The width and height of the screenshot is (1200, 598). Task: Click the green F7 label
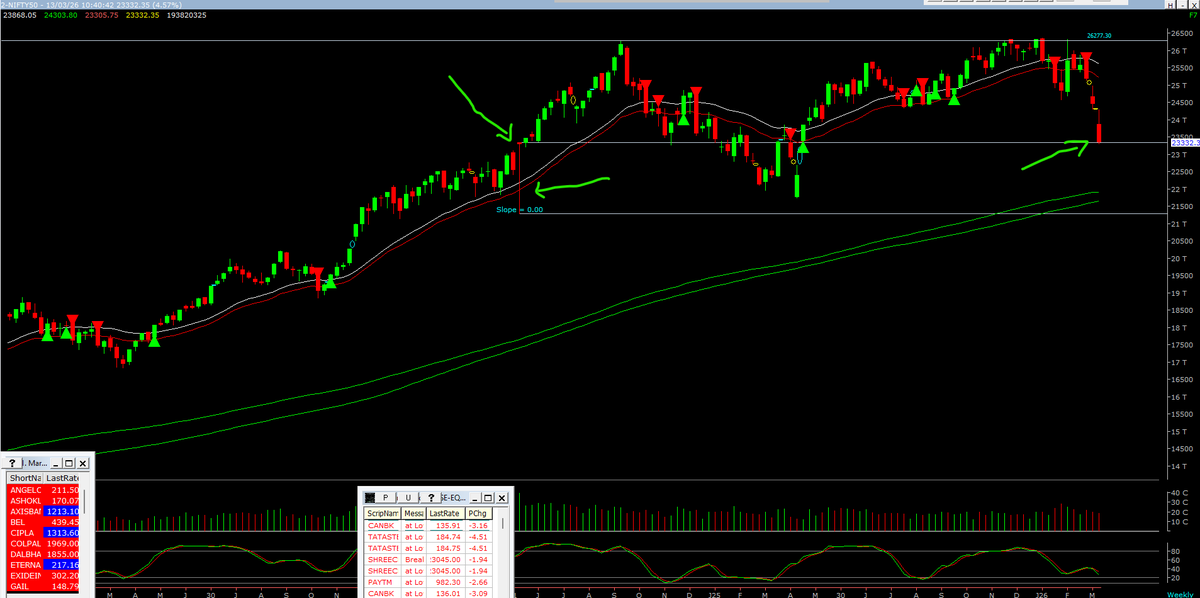(x=1193, y=17)
